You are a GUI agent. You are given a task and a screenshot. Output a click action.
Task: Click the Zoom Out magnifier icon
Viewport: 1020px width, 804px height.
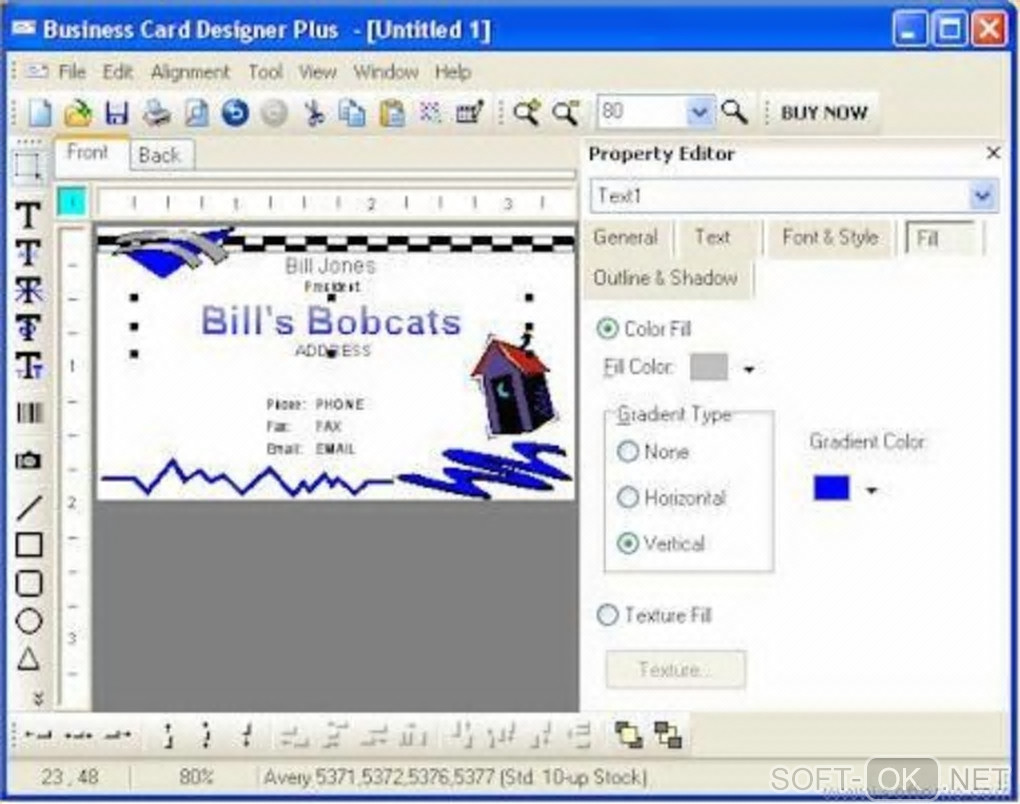click(x=565, y=113)
